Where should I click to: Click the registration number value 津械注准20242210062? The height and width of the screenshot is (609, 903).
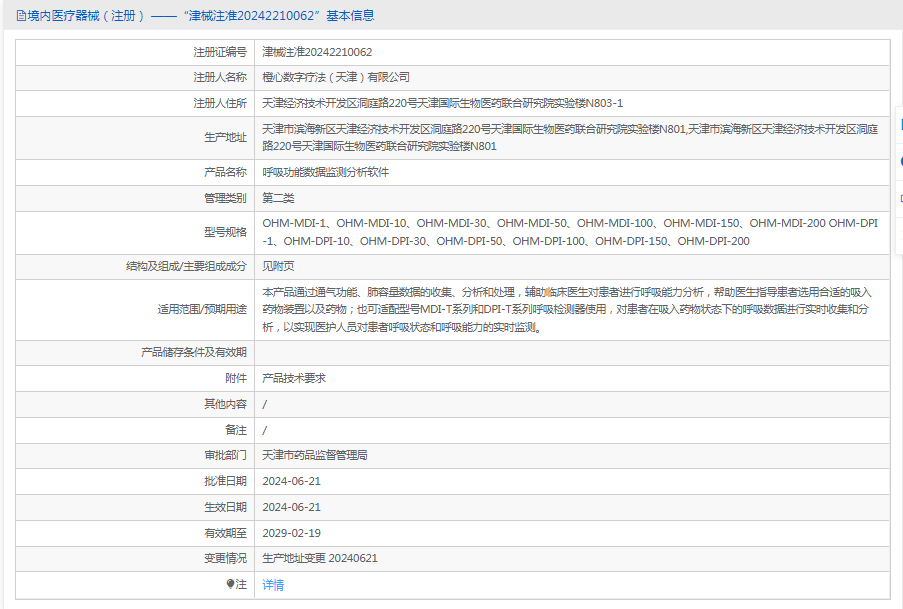point(317,51)
